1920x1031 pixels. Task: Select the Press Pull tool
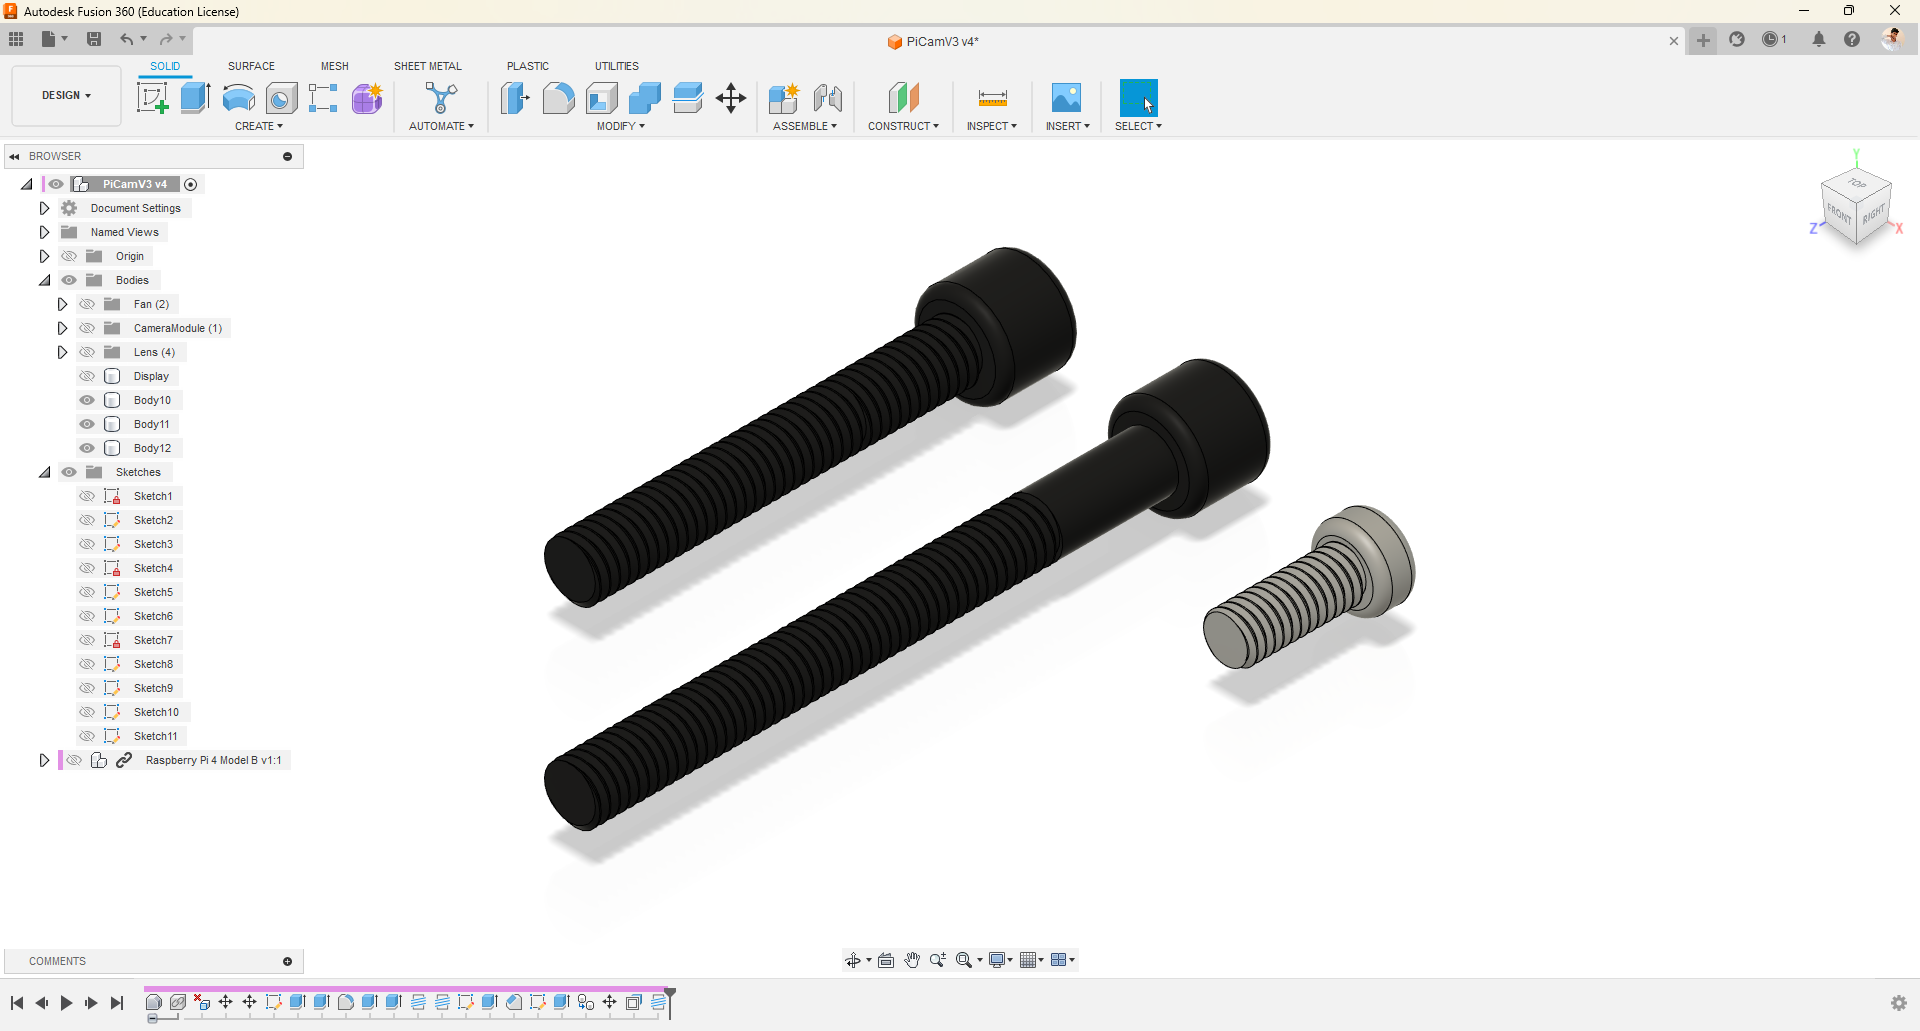pyautogui.click(x=515, y=98)
